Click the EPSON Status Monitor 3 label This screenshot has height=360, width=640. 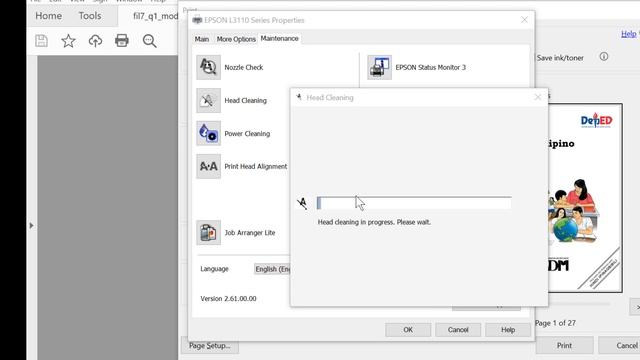(431, 67)
